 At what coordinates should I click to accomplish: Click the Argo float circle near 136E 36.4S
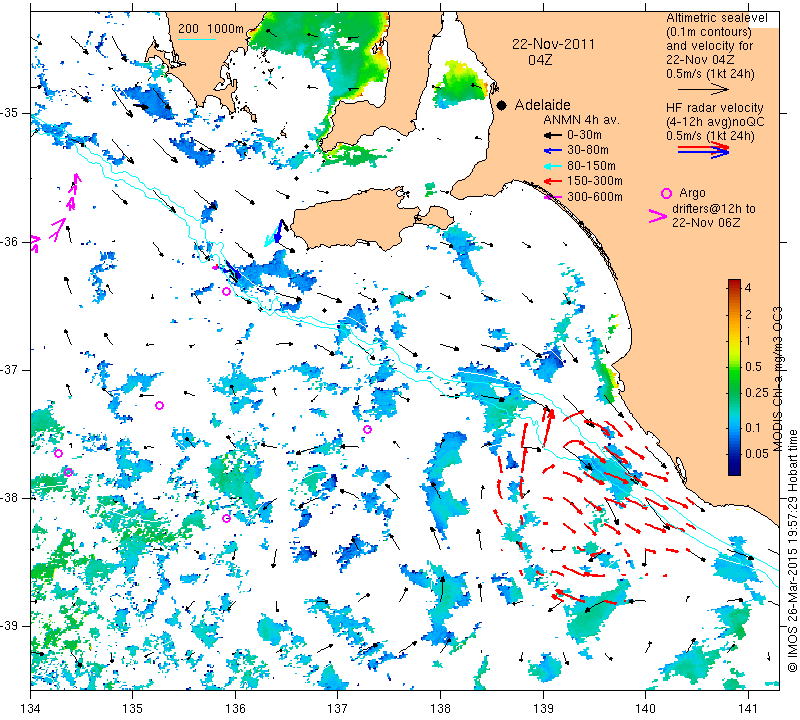227,292
